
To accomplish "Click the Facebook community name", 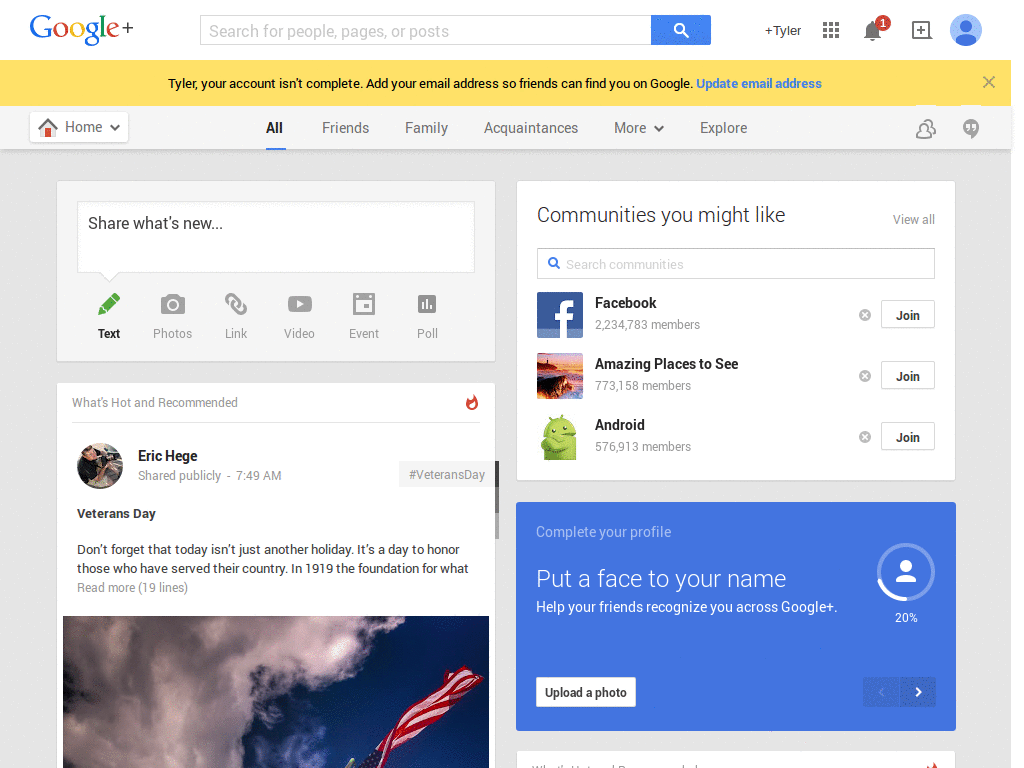I will click(626, 303).
